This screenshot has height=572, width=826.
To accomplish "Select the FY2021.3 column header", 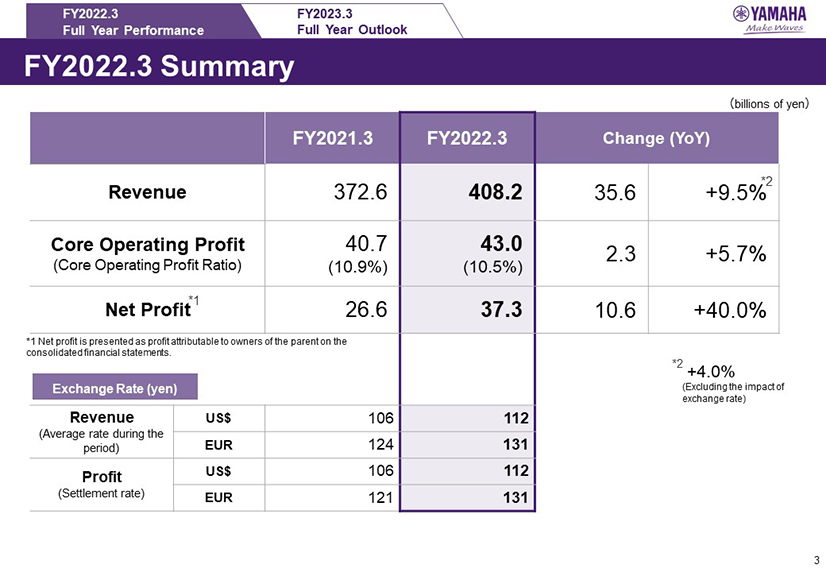I will click(x=333, y=138).
